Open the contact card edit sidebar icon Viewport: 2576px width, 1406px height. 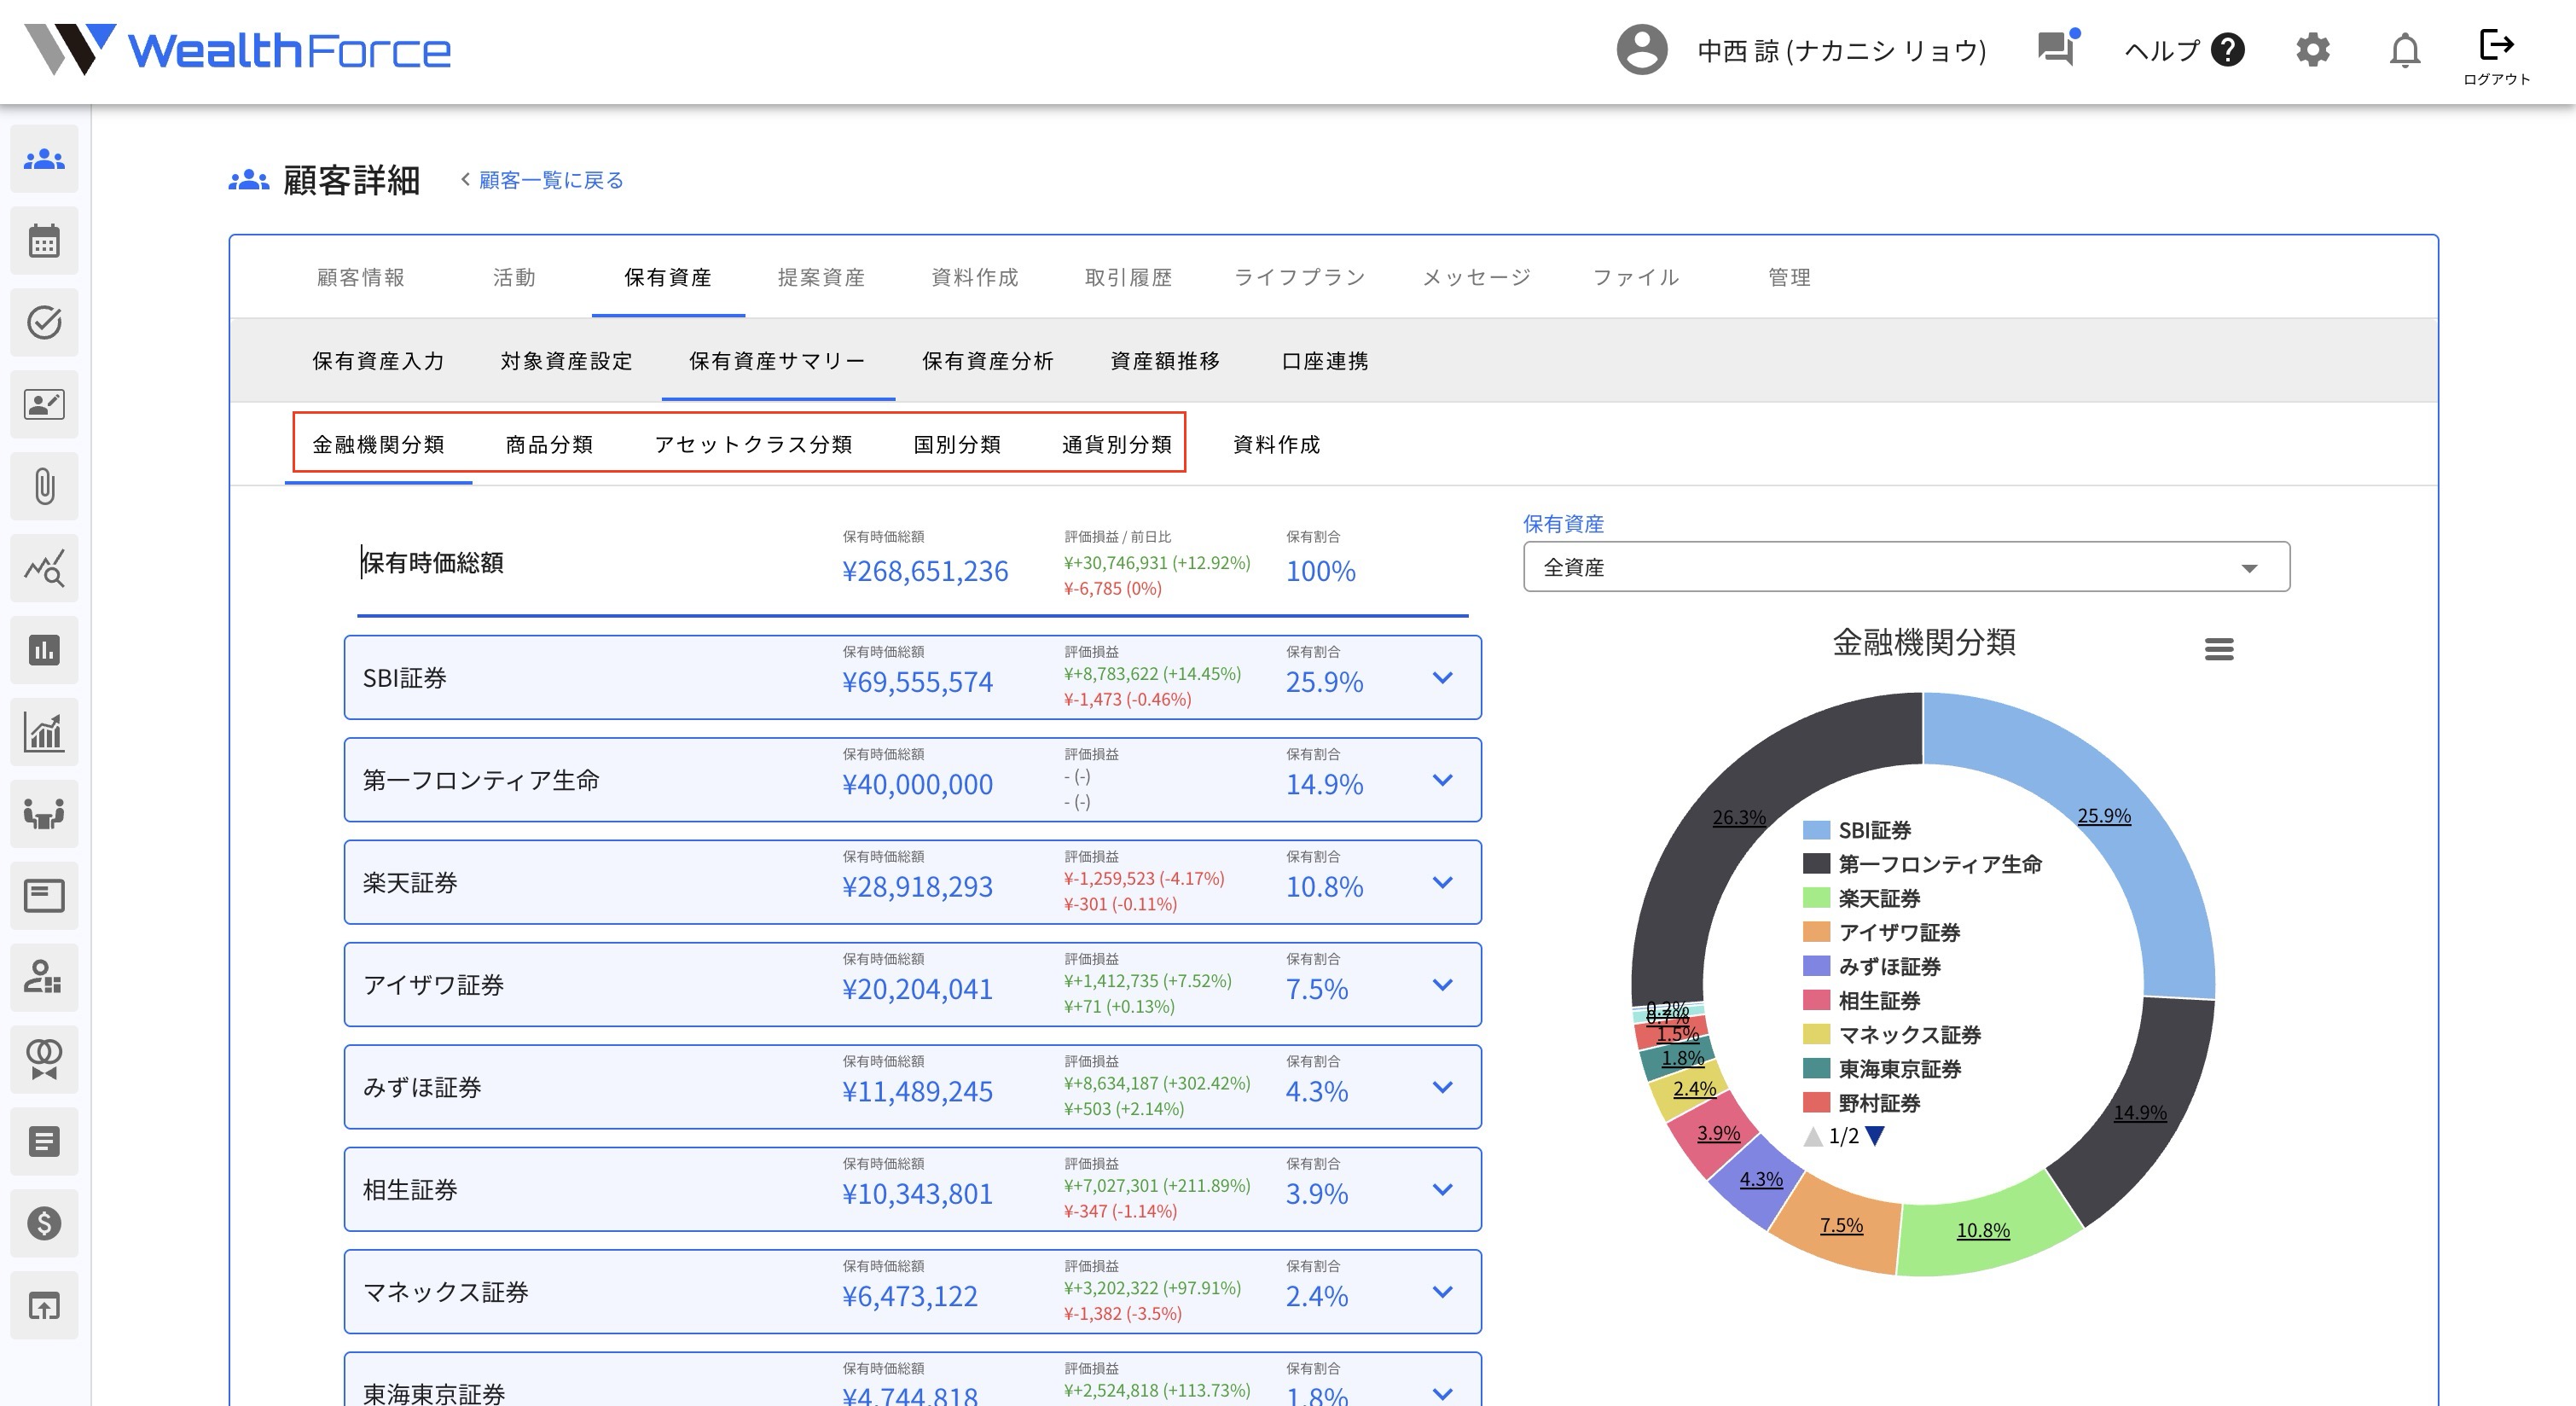point(44,404)
